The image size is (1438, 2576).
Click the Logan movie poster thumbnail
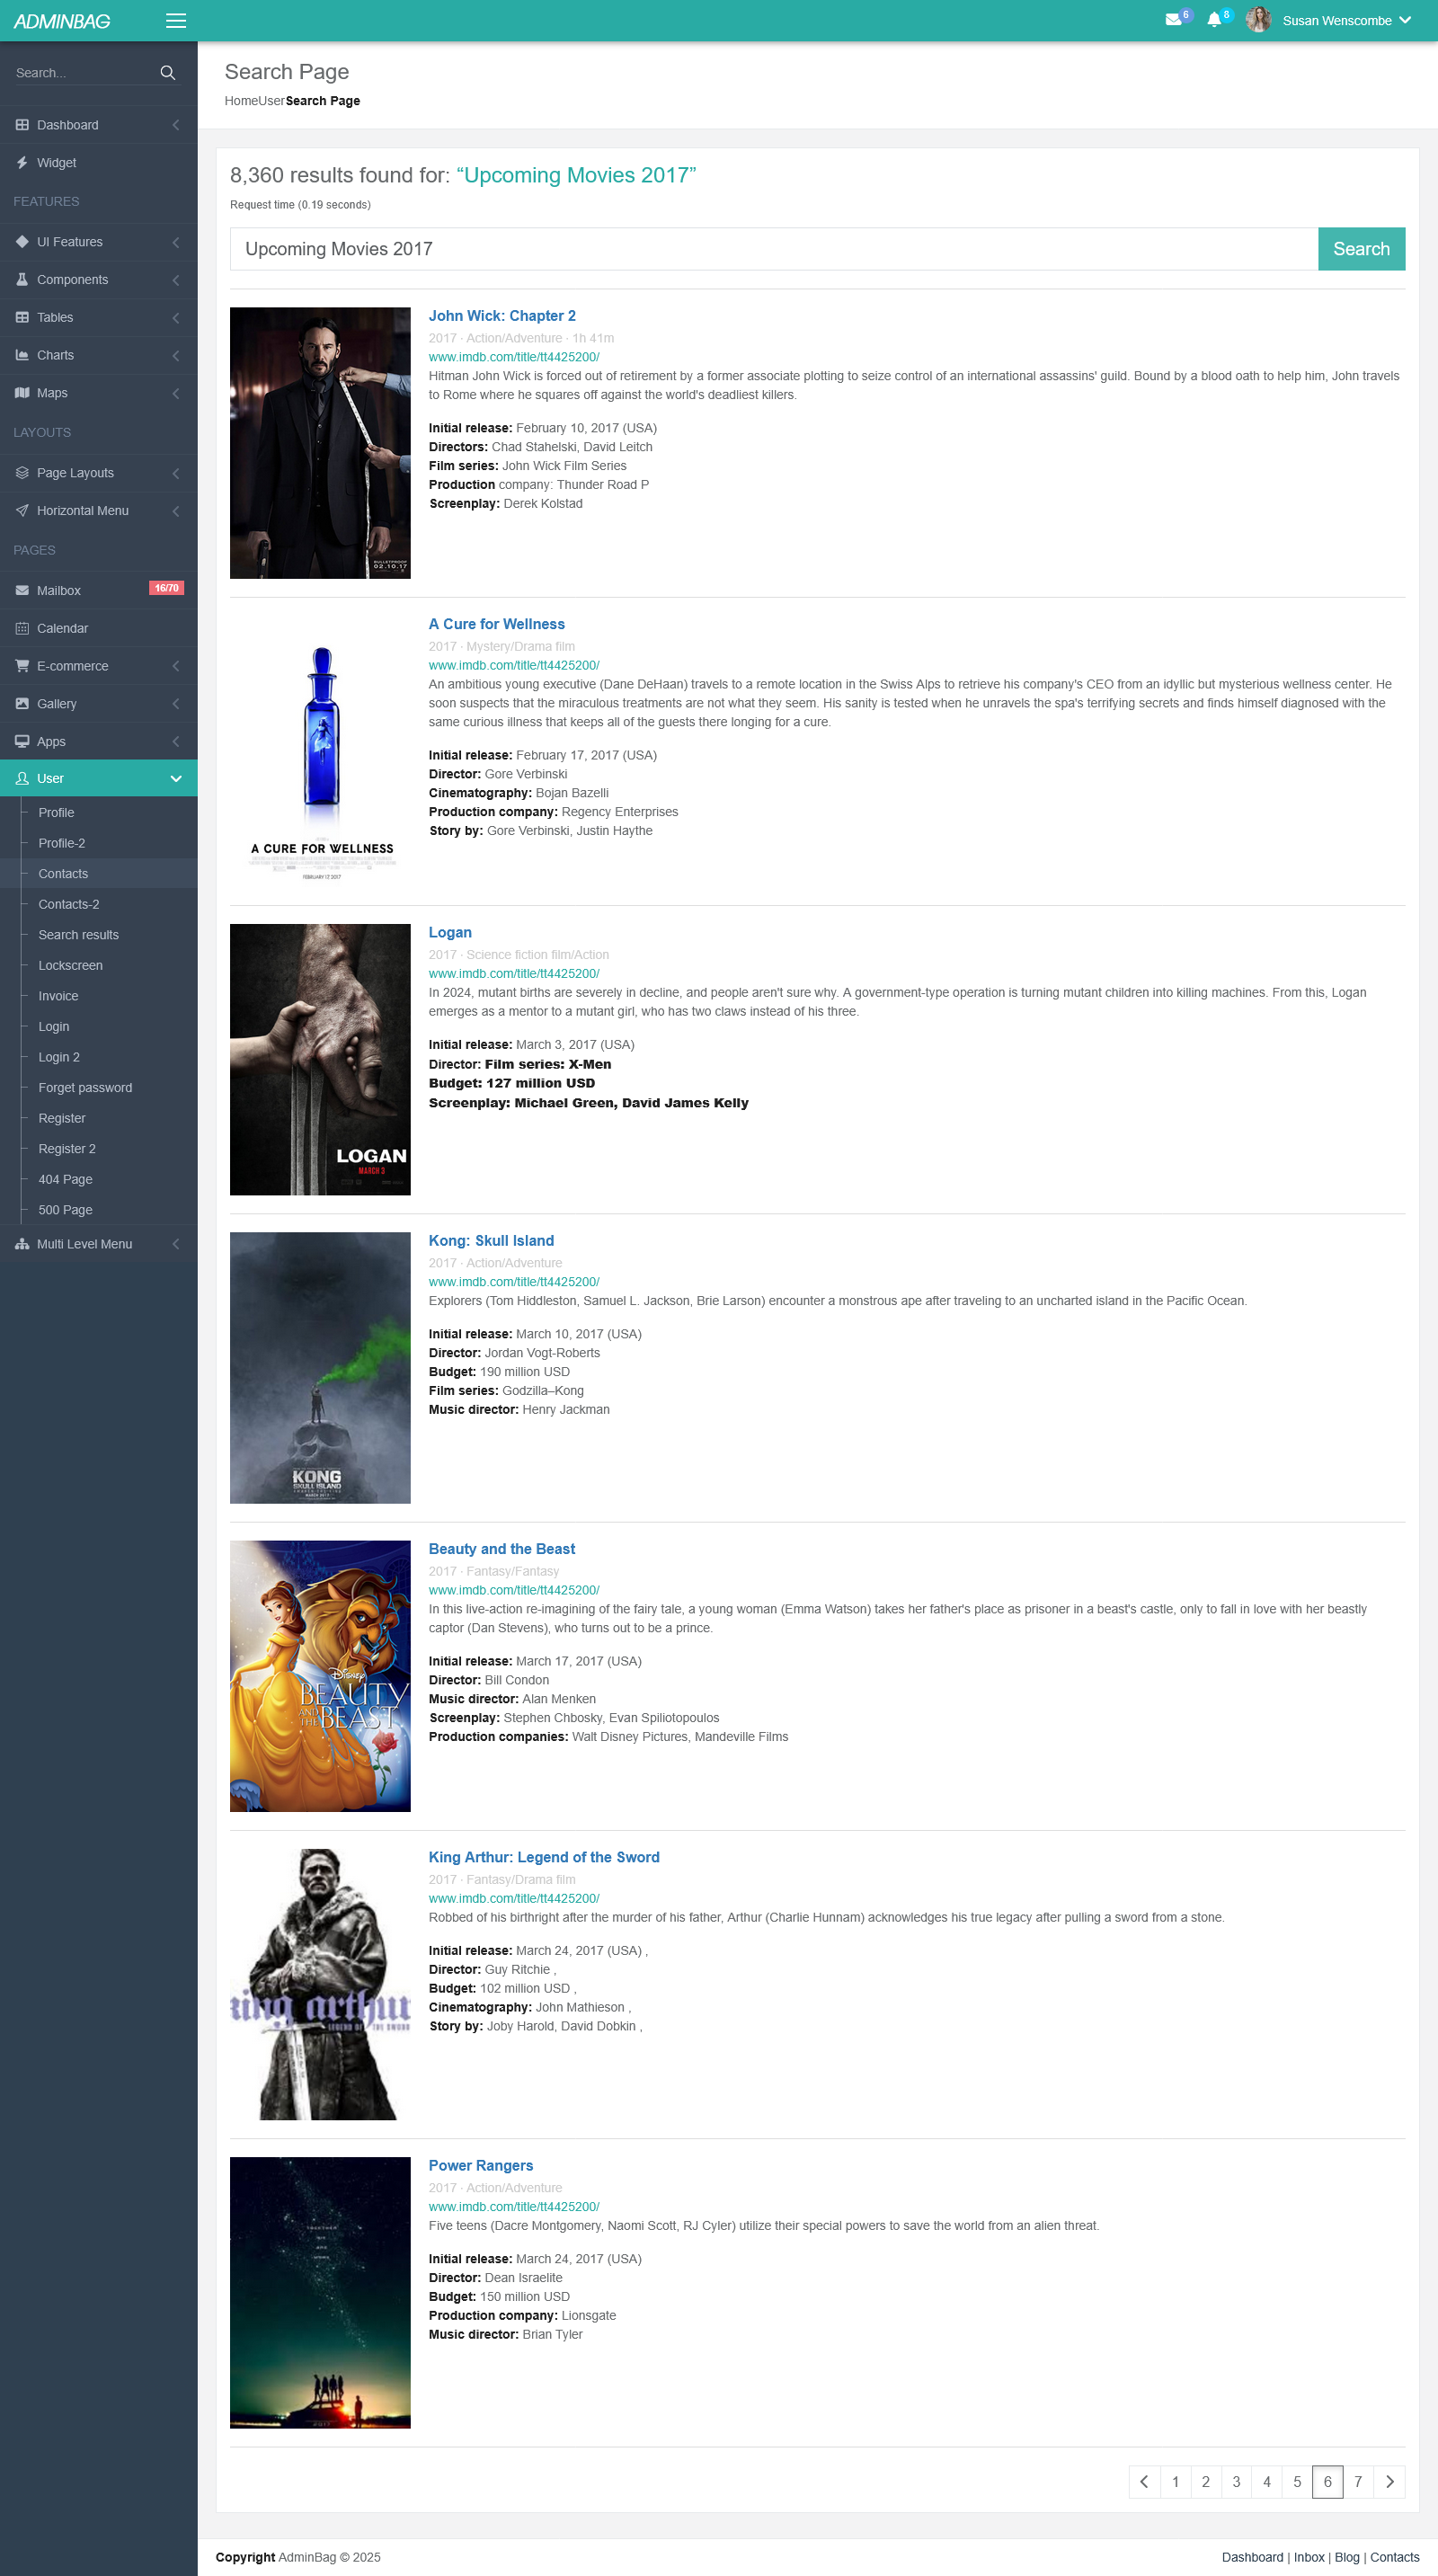[320, 1060]
